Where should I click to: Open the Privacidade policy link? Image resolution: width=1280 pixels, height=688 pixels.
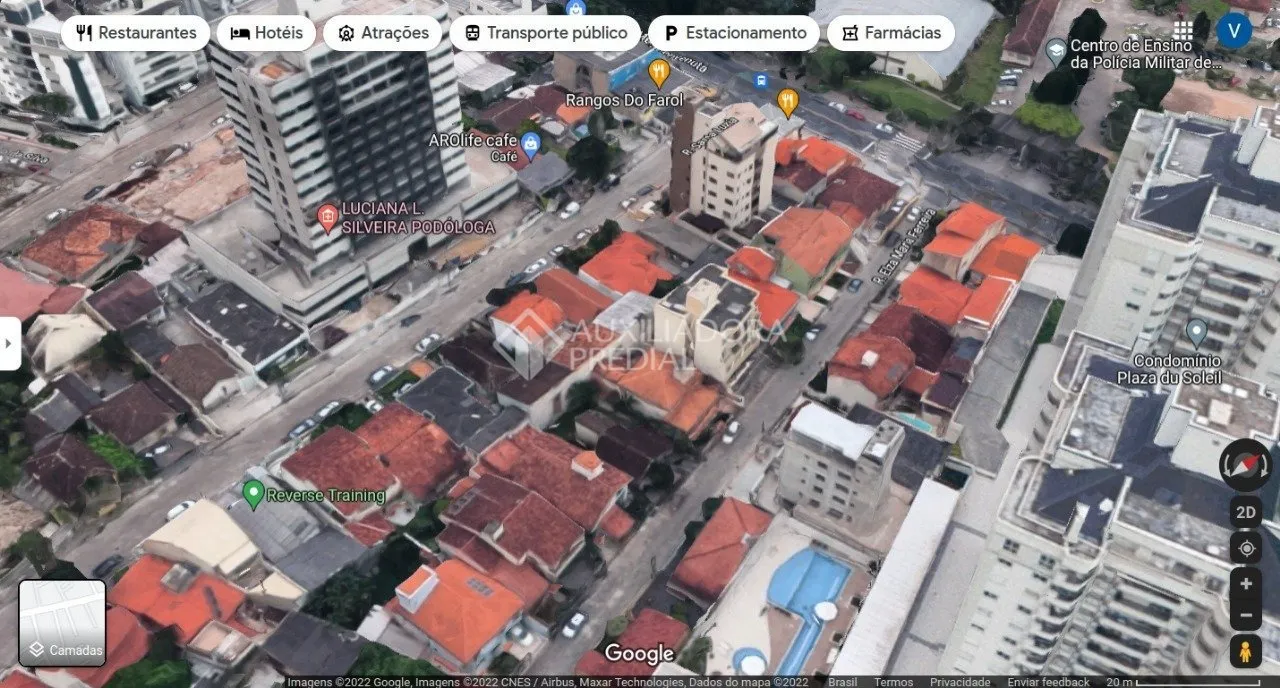(x=960, y=680)
